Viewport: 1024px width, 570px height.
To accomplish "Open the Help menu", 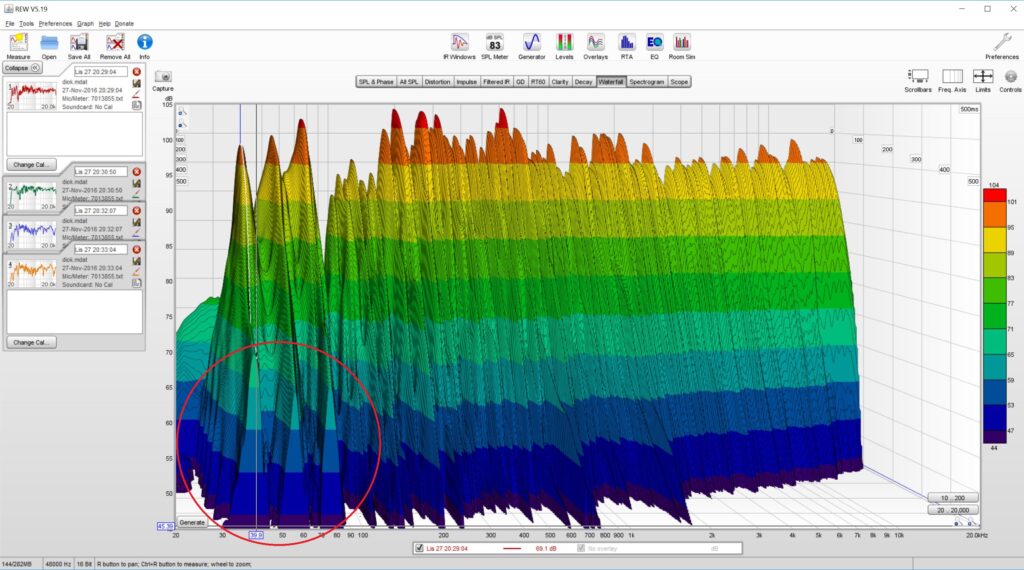I will [104, 24].
